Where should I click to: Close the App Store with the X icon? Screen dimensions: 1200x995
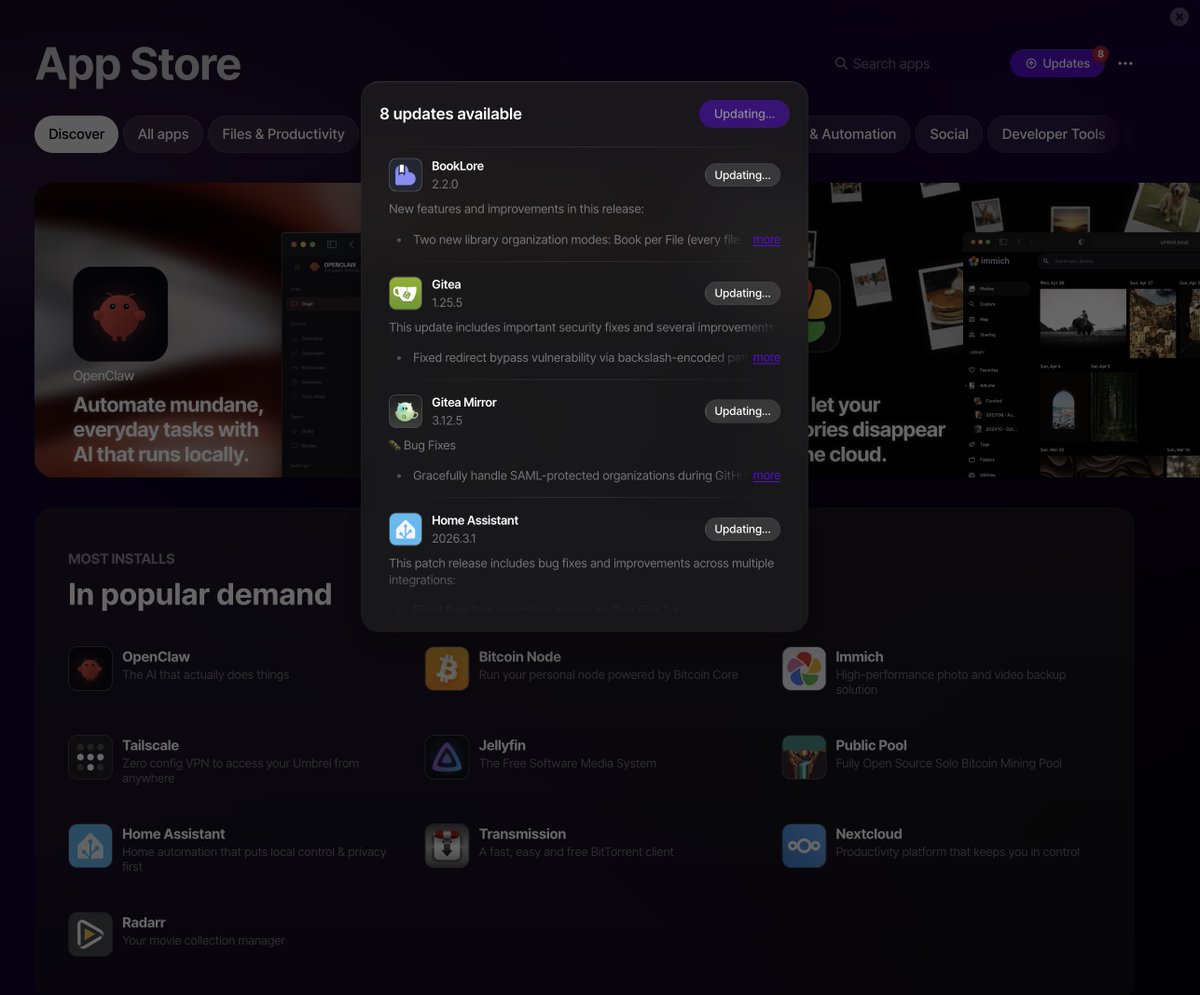click(x=1180, y=16)
